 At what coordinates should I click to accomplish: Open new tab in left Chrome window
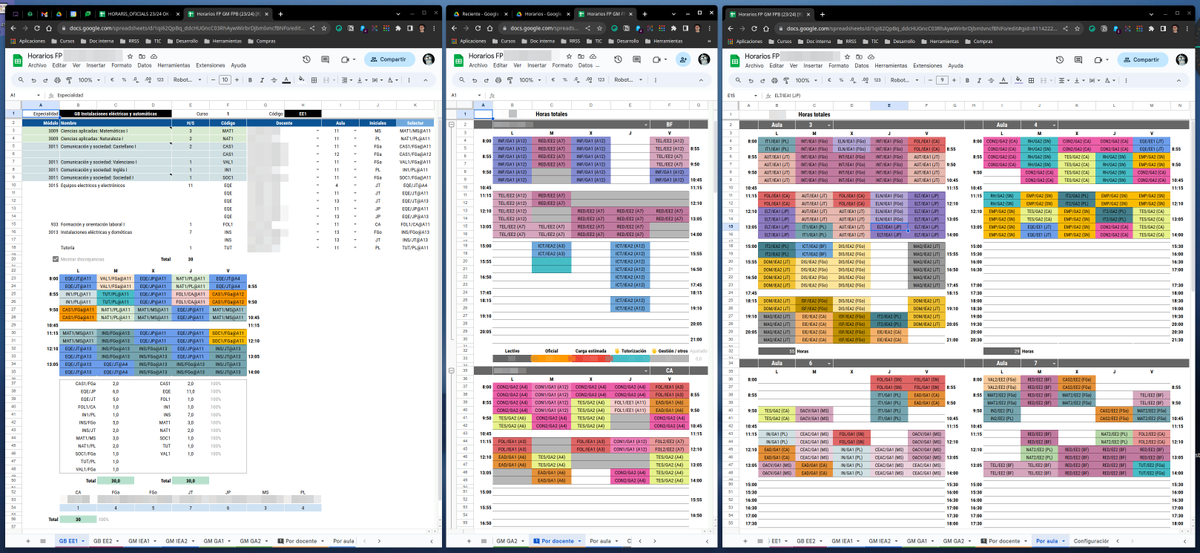pyautogui.click(x=280, y=14)
